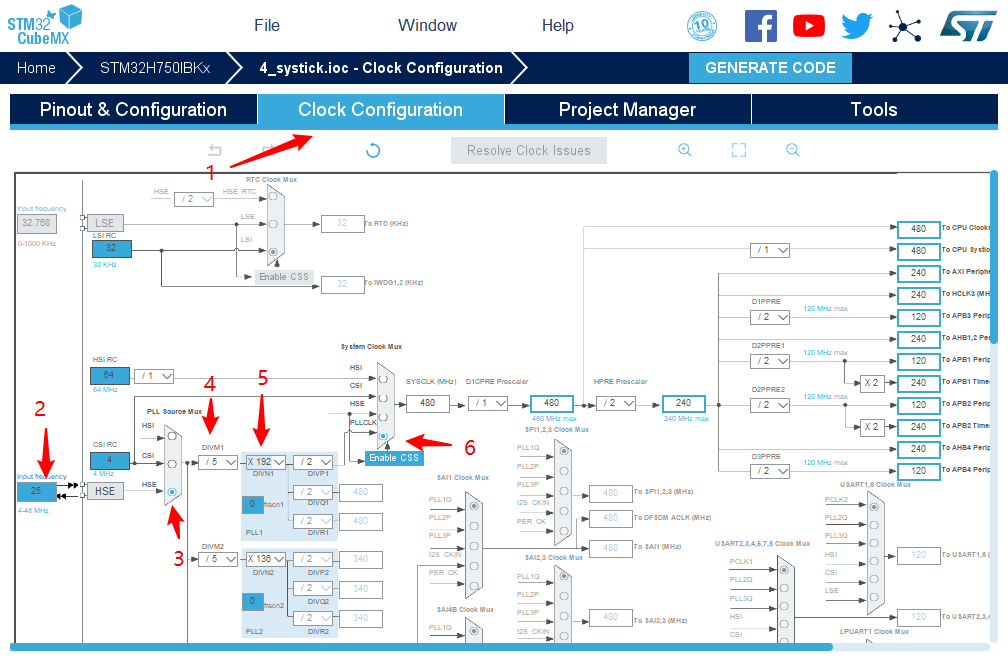Select HSE in PLL Source Mux
This screenshot has width=1008, height=661.
click(x=173, y=491)
